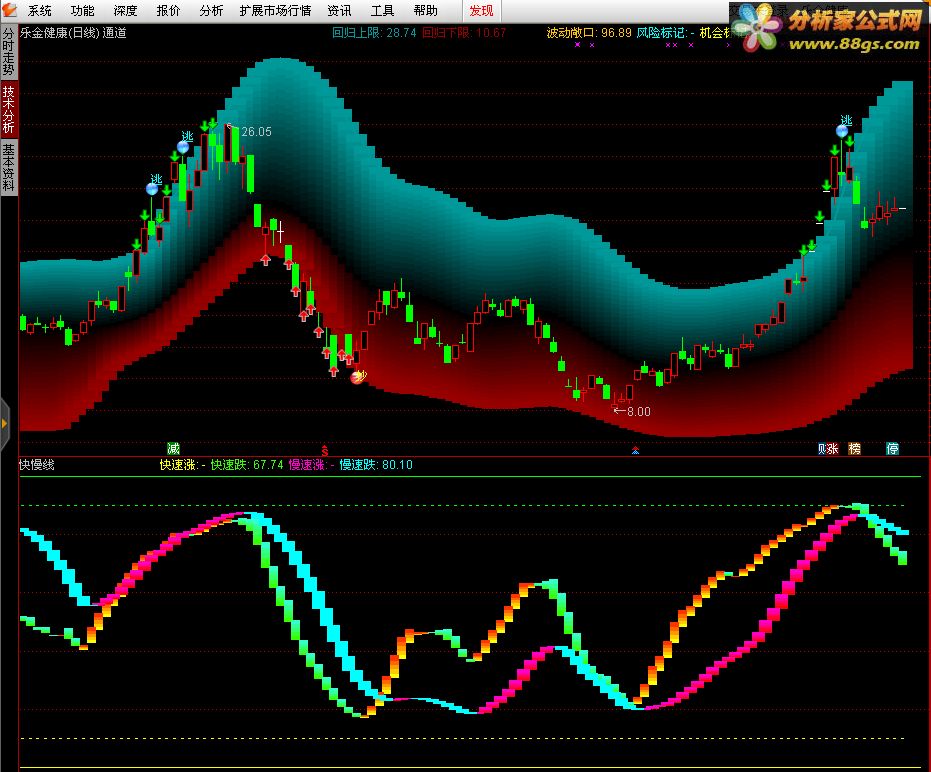Click the 榜 marker icon below chart
931x772 pixels.
tap(854, 448)
